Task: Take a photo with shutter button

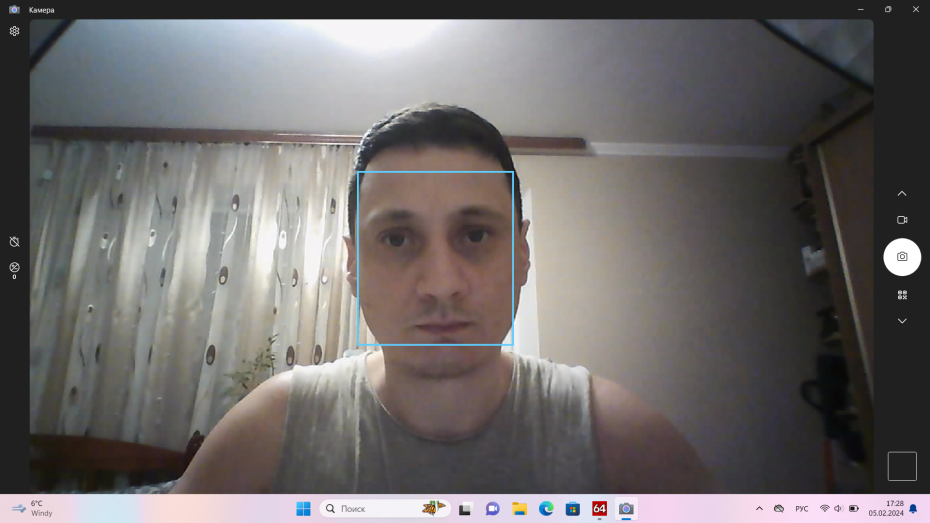Action: coord(902,257)
